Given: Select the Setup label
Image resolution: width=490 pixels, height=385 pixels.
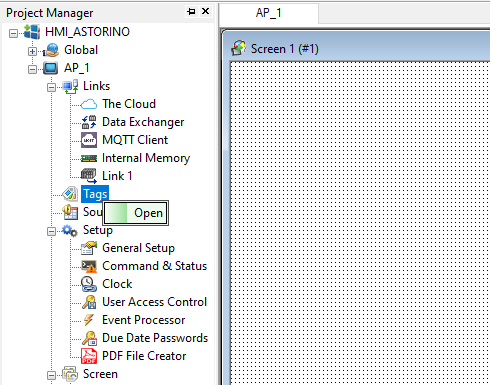Looking at the screenshot, I should pos(98,230).
